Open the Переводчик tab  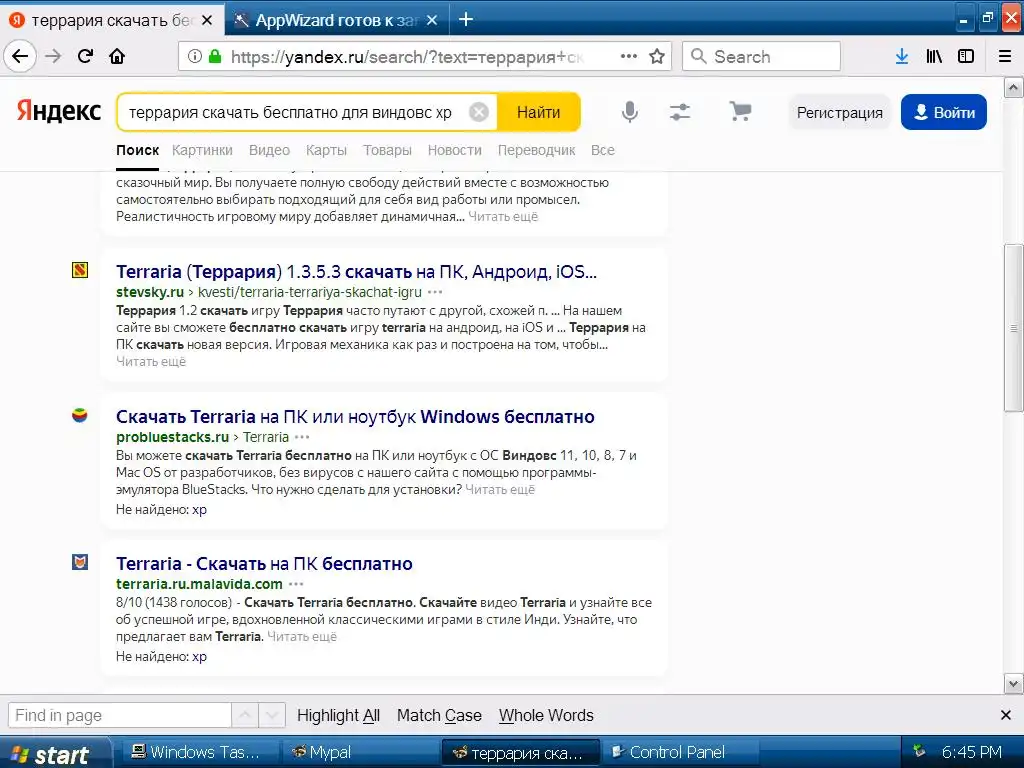pyautogui.click(x=536, y=150)
